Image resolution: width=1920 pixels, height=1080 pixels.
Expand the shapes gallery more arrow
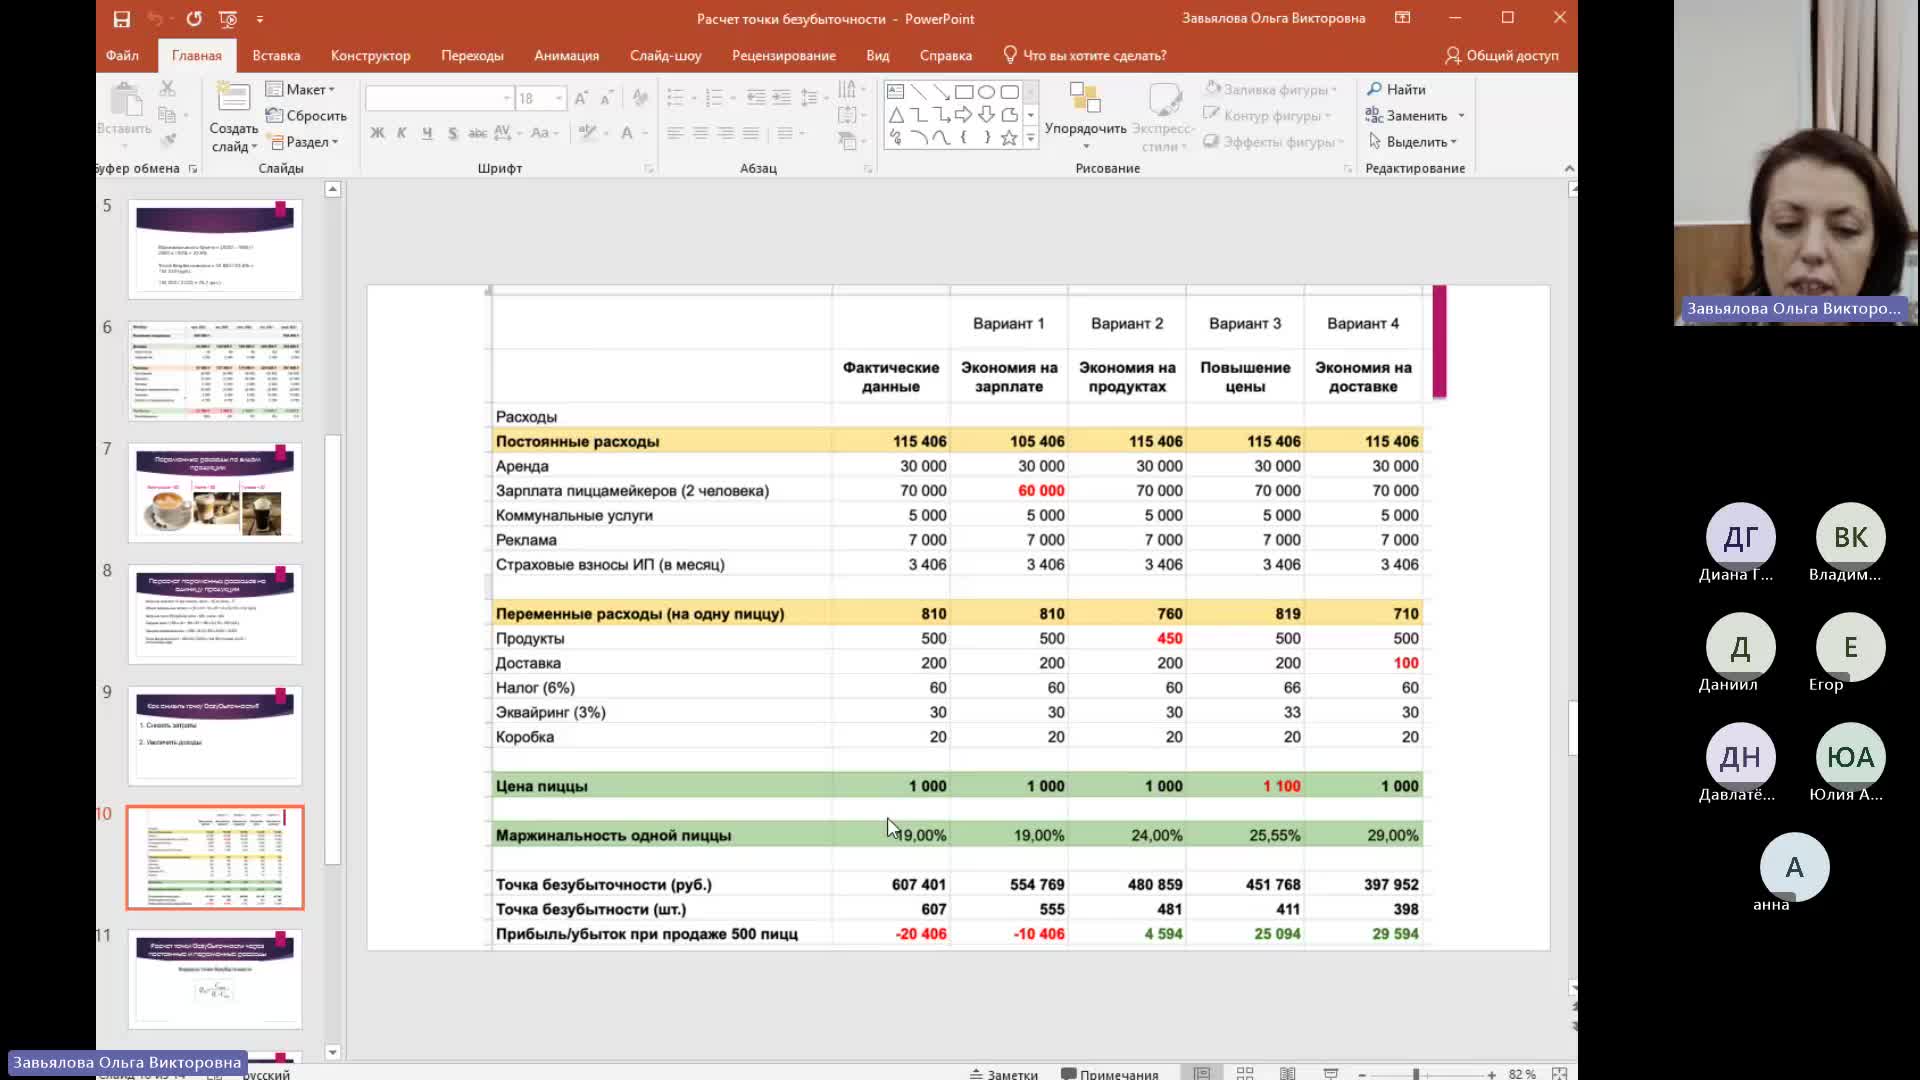point(1030,139)
